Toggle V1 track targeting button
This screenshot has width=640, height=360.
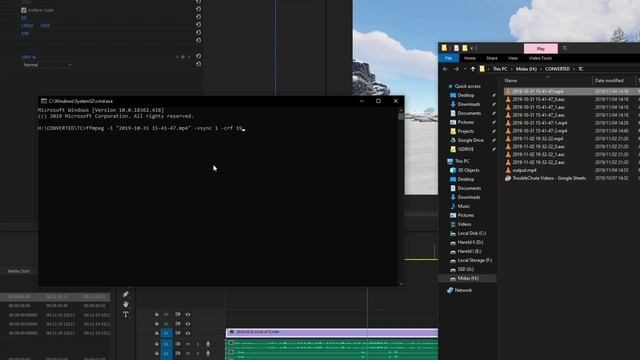pyautogui.click(x=166, y=333)
